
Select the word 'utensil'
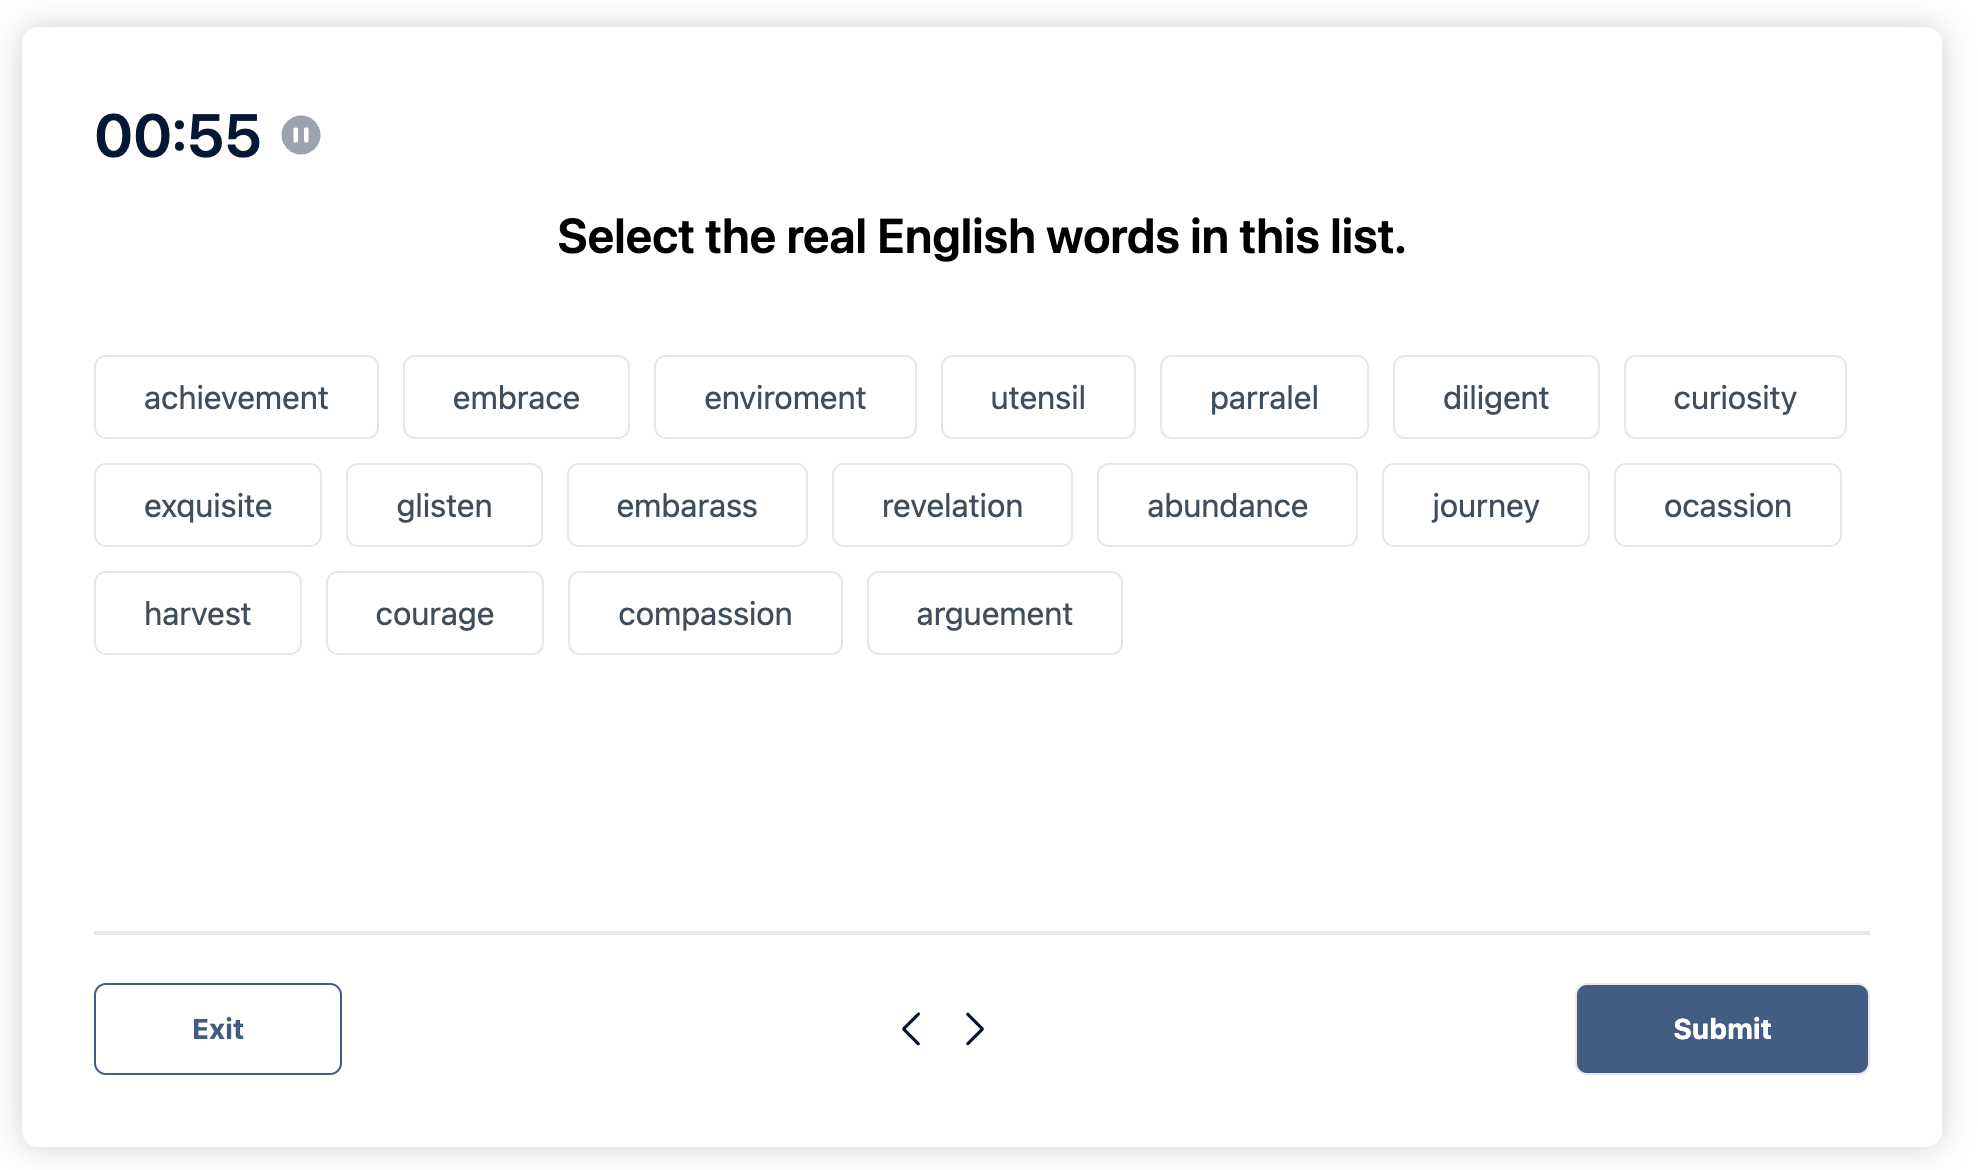(1038, 397)
